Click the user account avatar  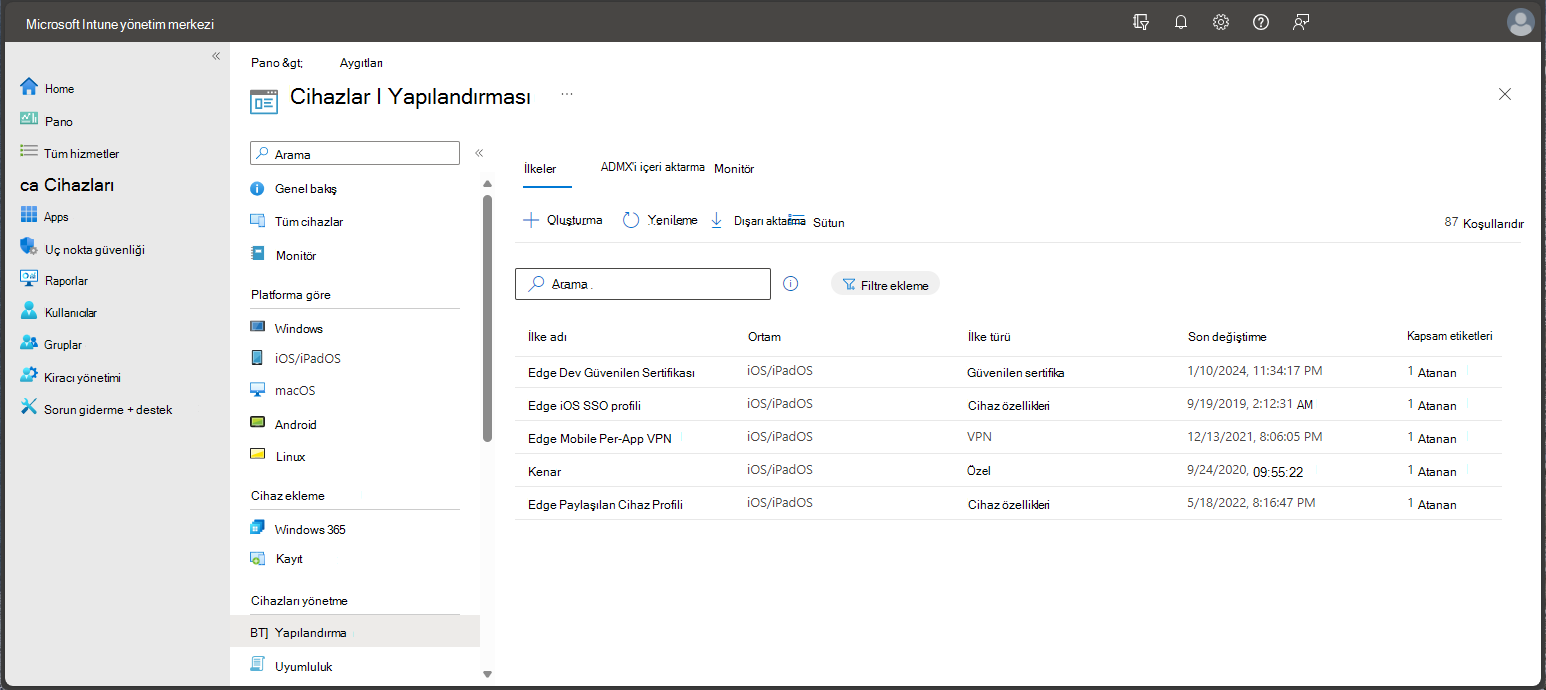[1520, 22]
